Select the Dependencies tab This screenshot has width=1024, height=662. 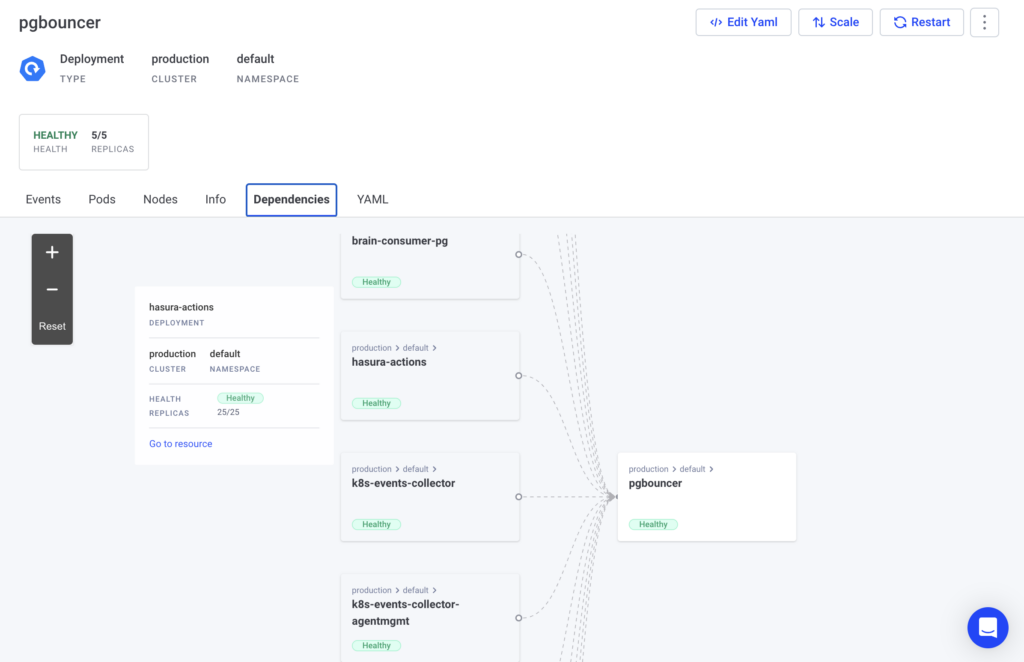tap(291, 200)
